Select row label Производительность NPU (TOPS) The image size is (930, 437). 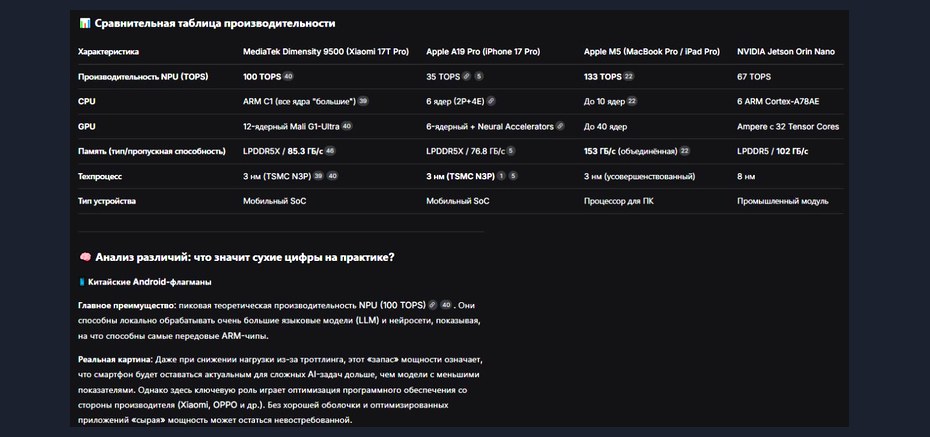(x=143, y=76)
